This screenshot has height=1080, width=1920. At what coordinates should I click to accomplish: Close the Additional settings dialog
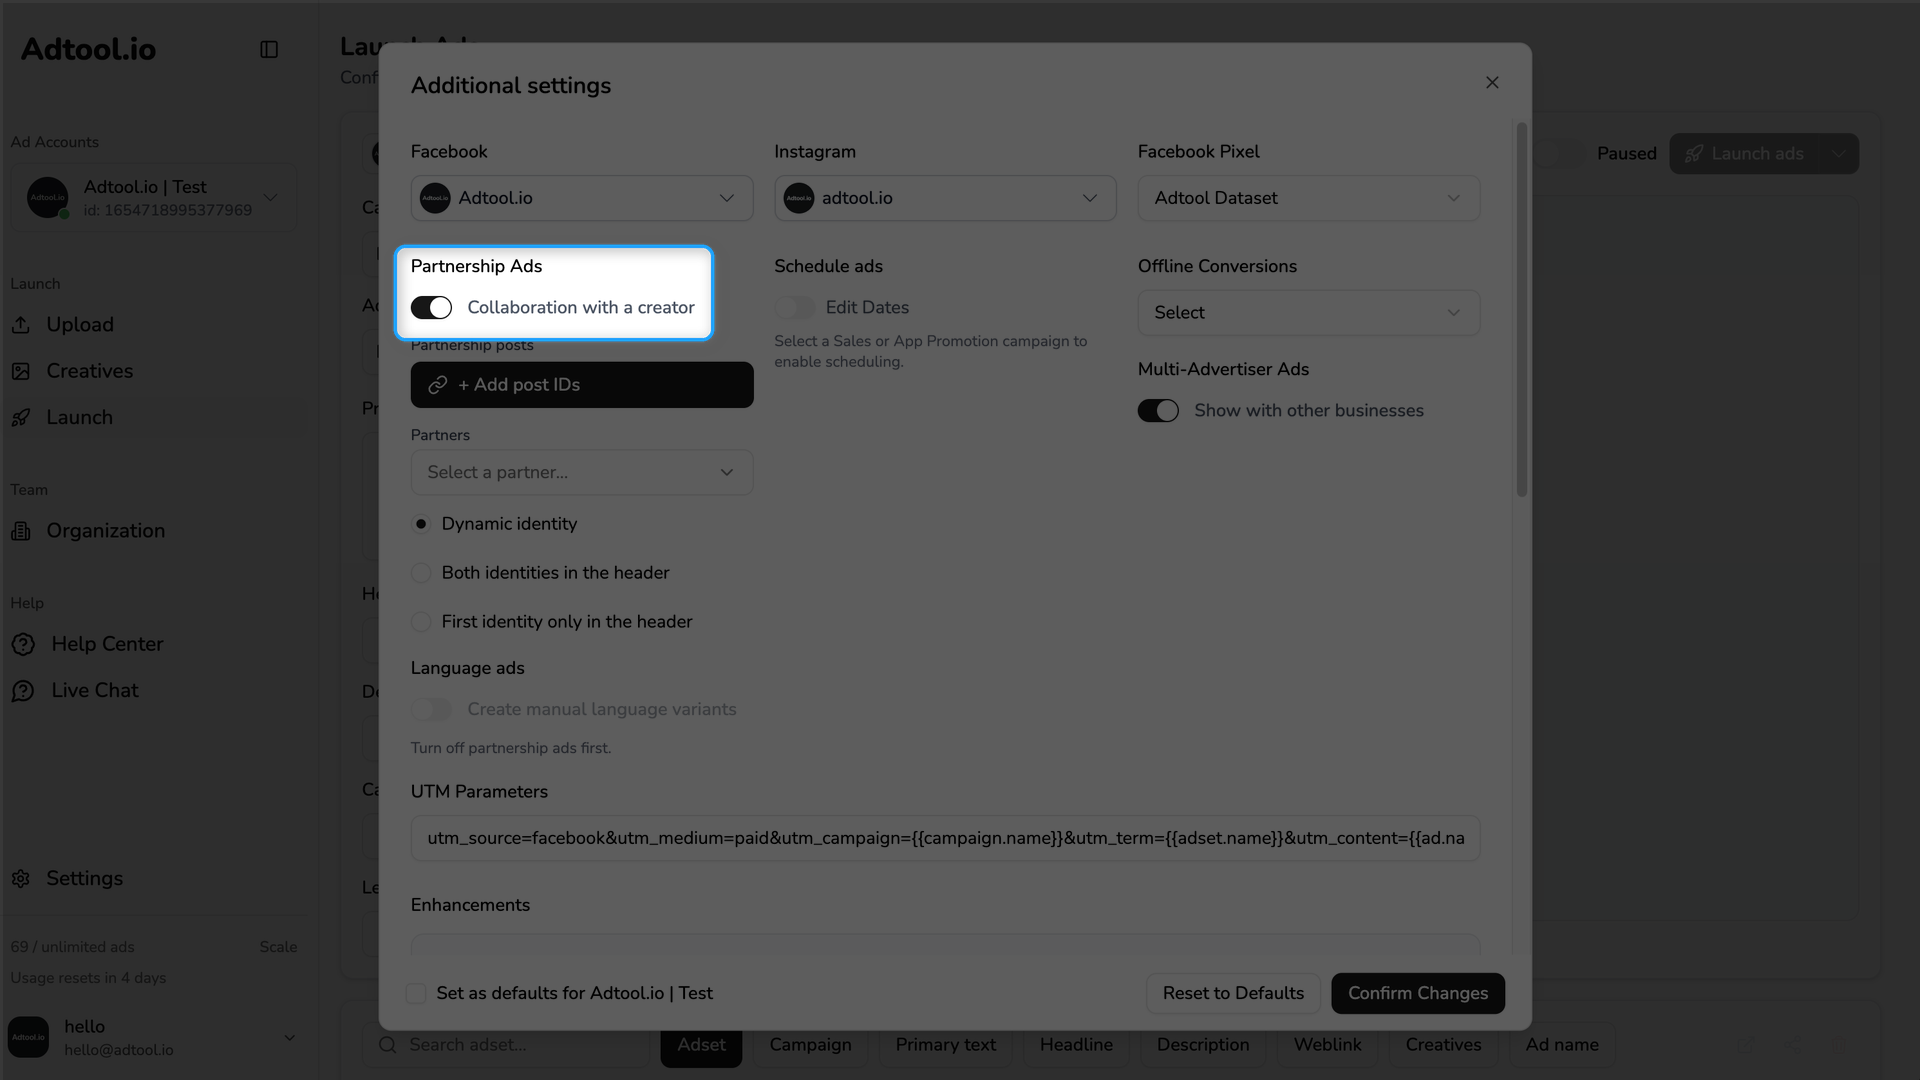click(x=1492, y=82)
